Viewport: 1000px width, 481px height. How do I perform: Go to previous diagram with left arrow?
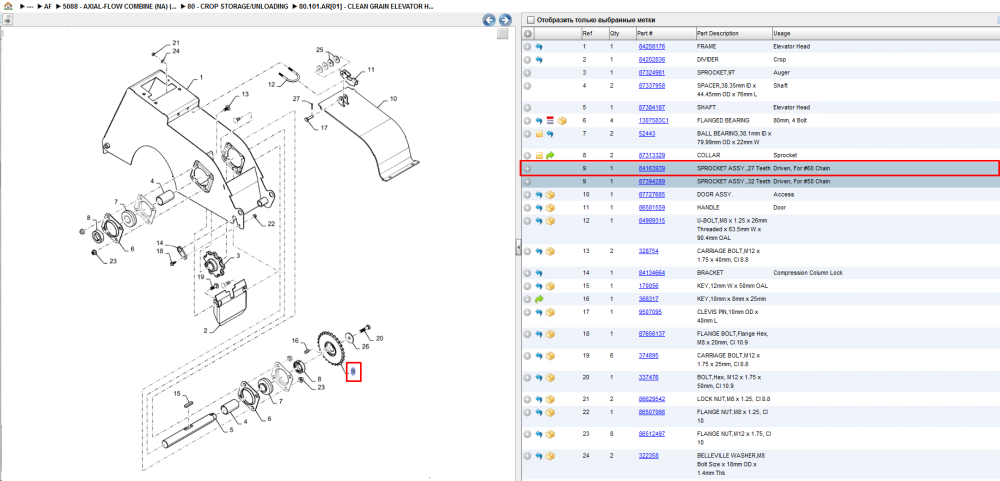(489, 20)
